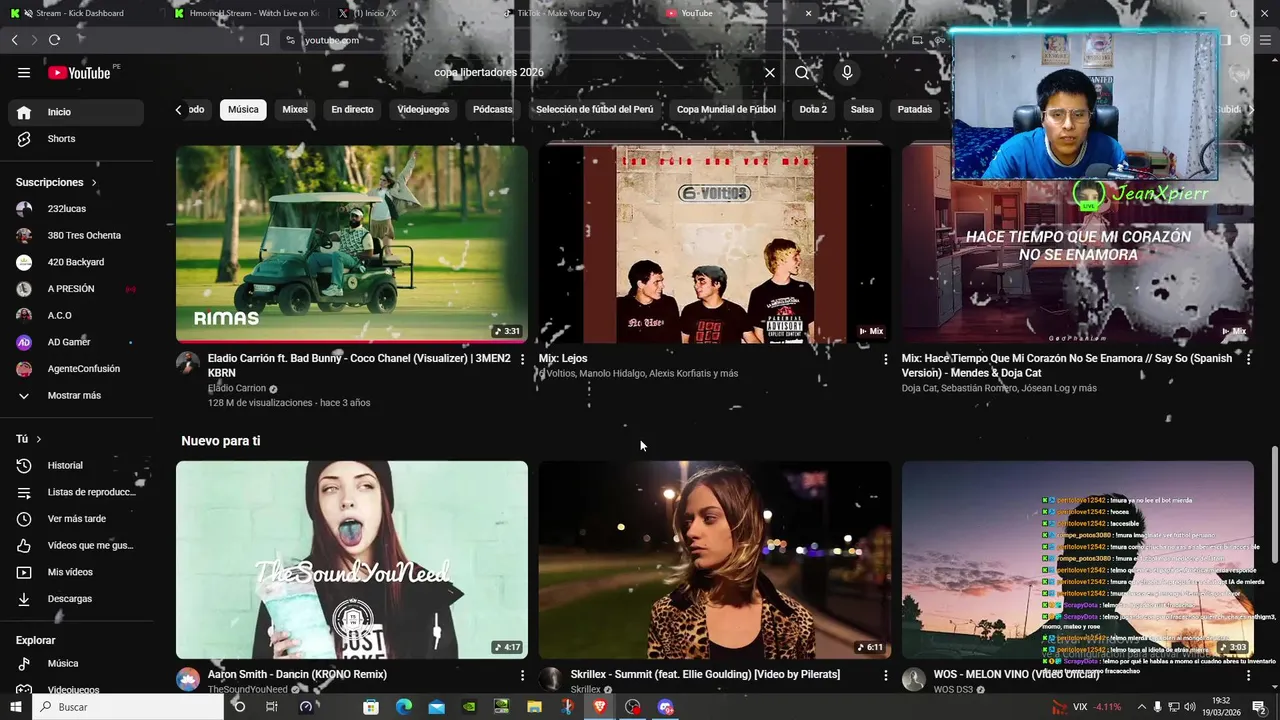Play the 6 Voltios mix thumbnail

pos(715,244)
